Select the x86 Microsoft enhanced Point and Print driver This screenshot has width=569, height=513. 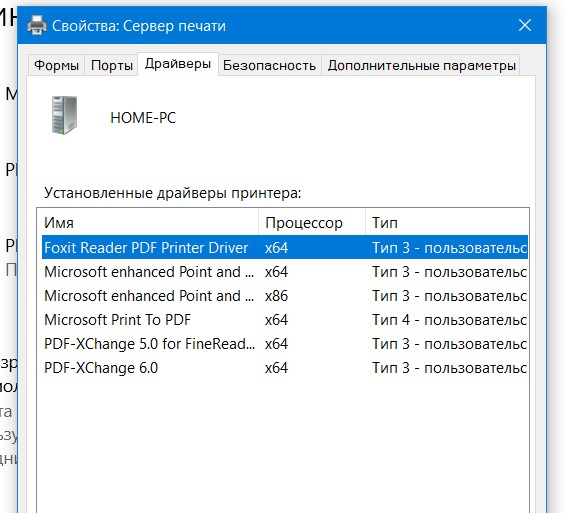click(x=285, y=296)
